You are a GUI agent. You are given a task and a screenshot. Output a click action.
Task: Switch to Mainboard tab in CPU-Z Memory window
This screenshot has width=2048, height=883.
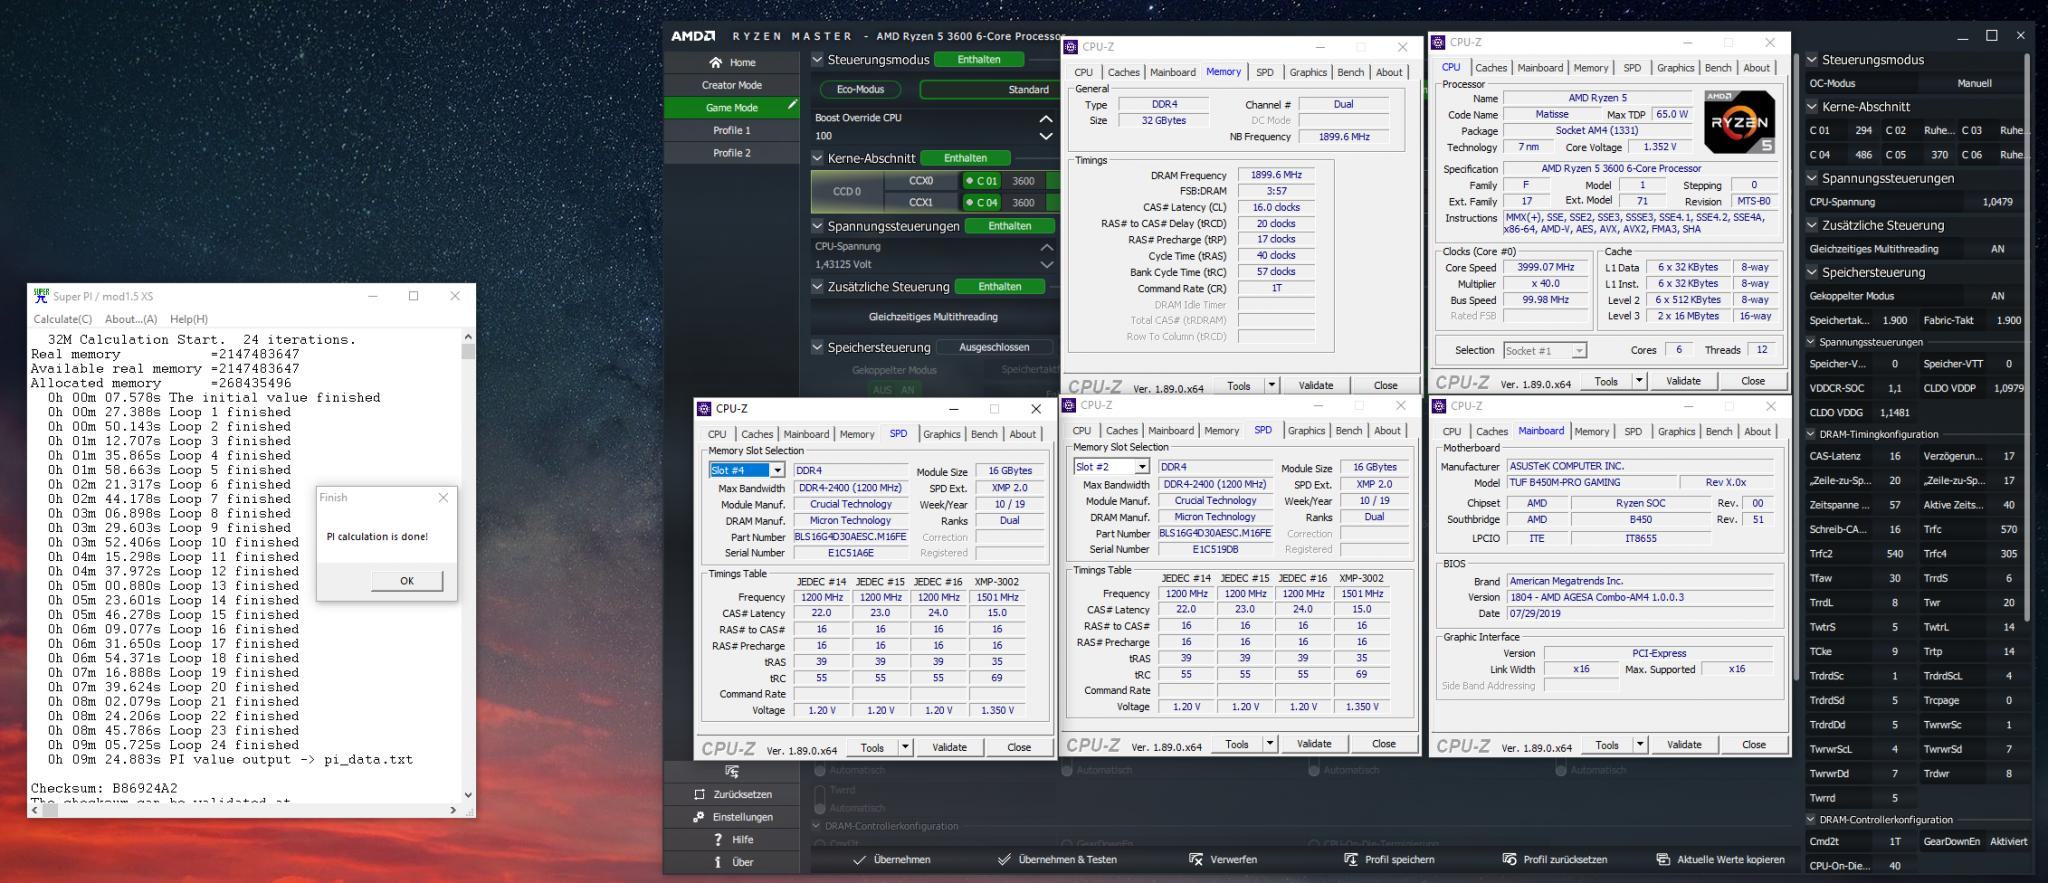1172,72
